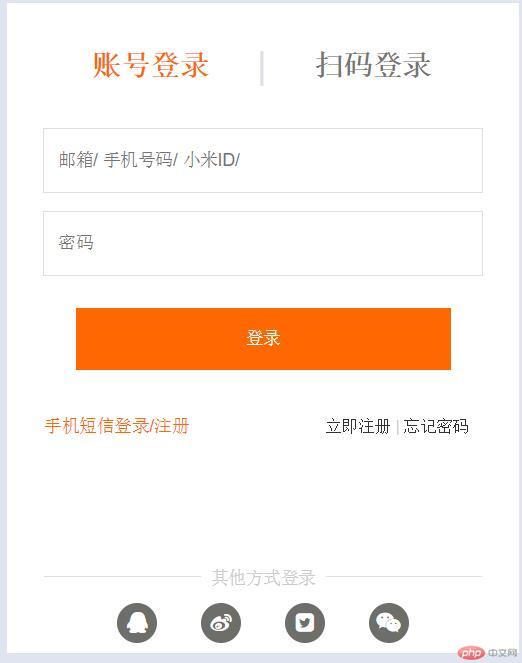Follow the 忘记密码 link
This screenshot has width=522, height=663.
[436, 426]
